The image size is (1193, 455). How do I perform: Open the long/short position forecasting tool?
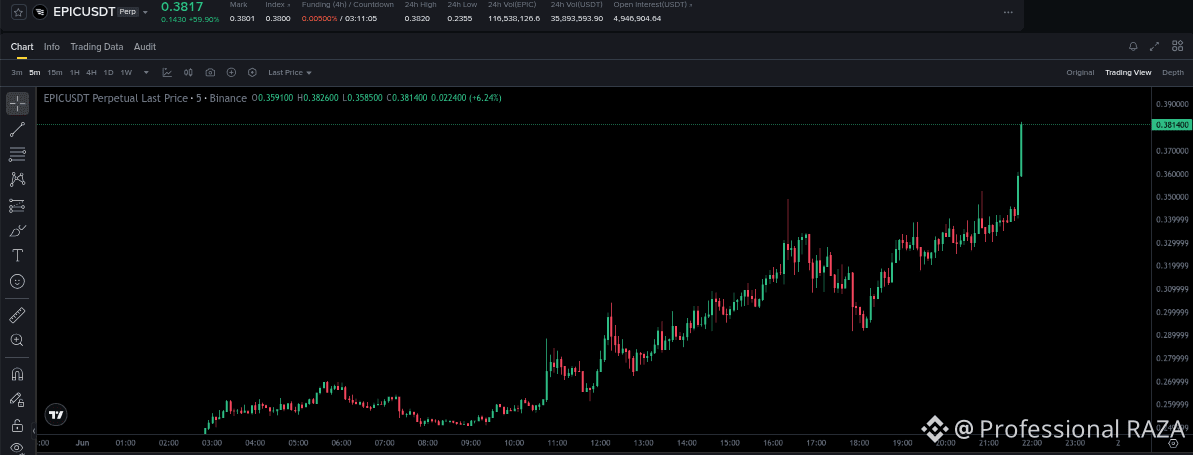pyautogui.click(x=17, y=205)
